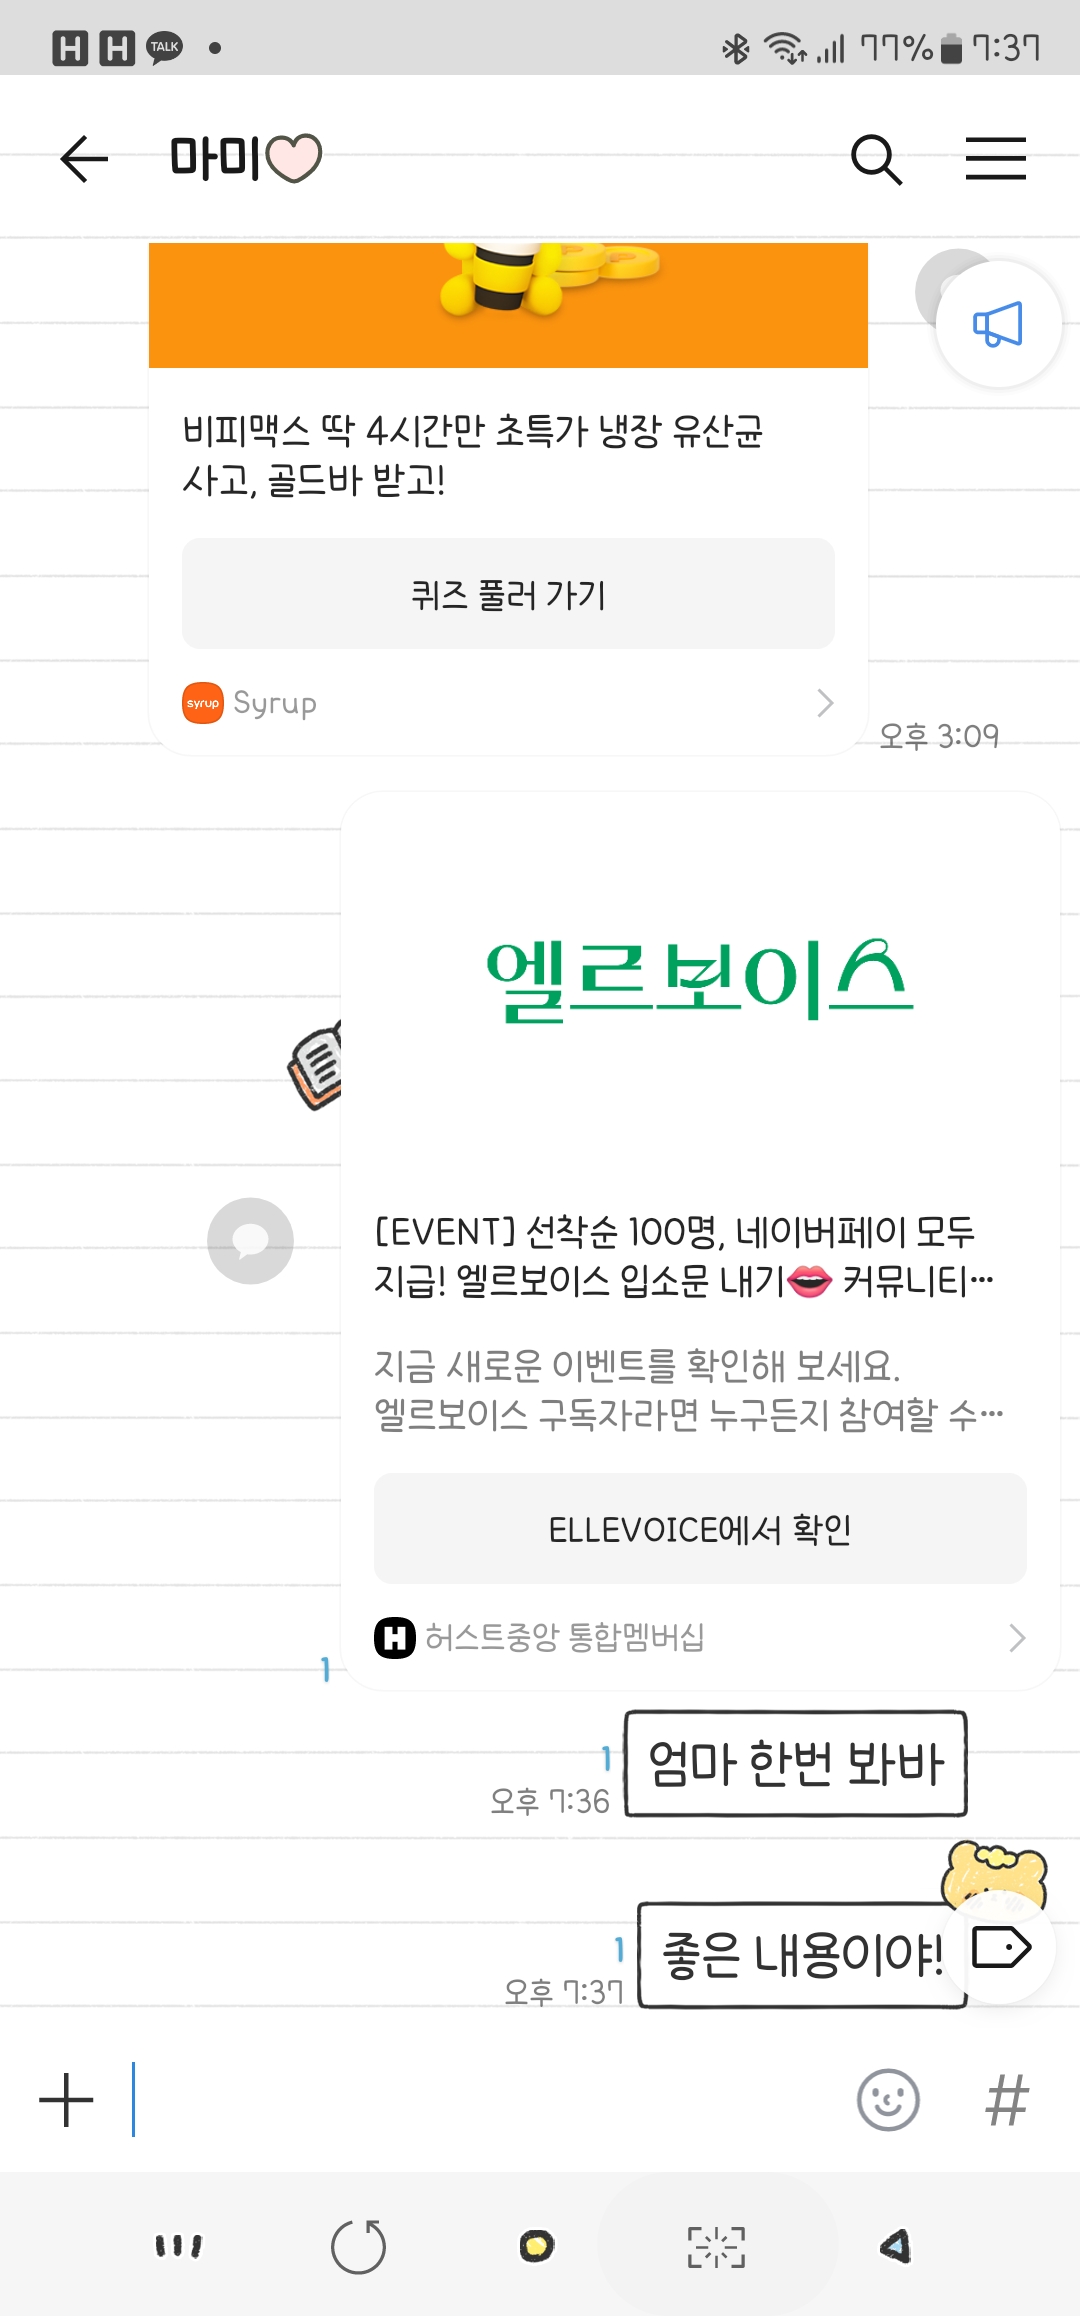Open chat search with the magnifier icon
This screenshot has width=1080, height=2316.
click(x=876, y=159)
